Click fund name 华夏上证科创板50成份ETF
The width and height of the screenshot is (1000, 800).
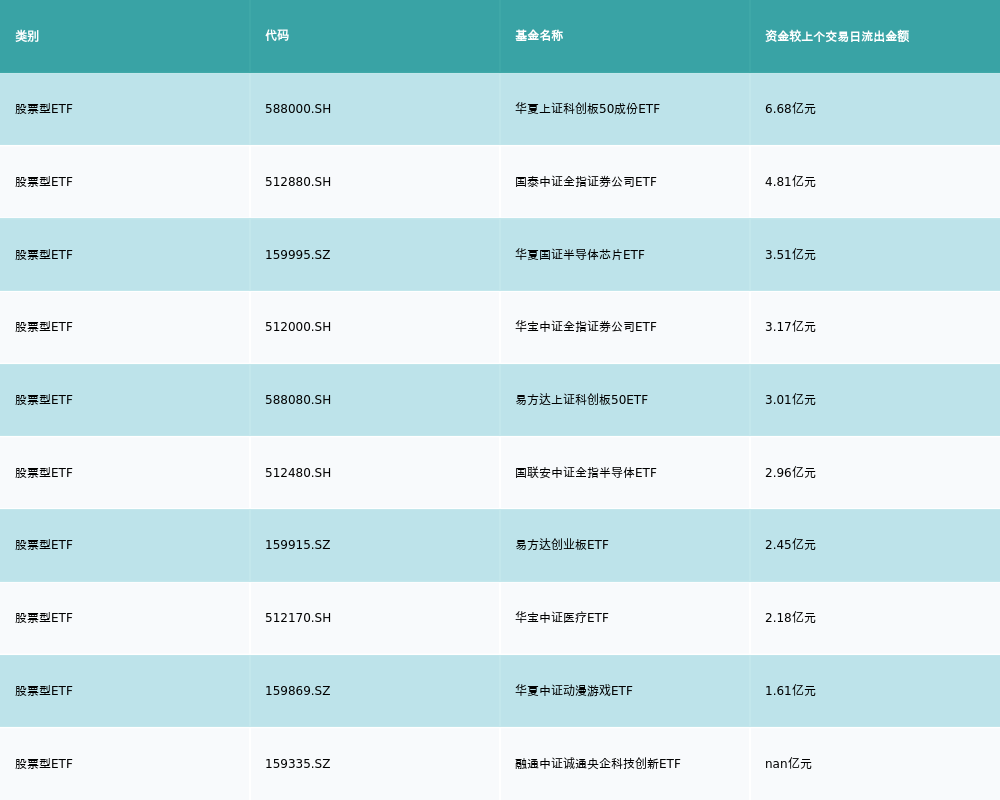tap(587, 109)
